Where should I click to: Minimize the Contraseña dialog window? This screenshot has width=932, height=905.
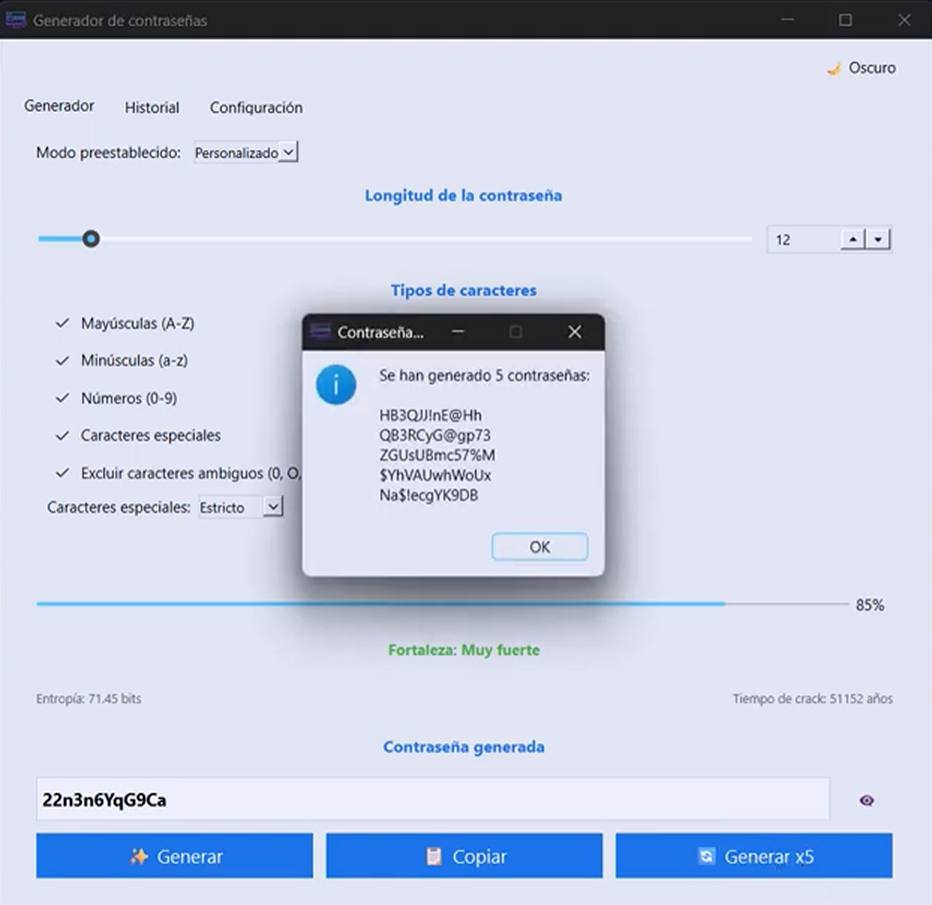[x=457, y=332]
